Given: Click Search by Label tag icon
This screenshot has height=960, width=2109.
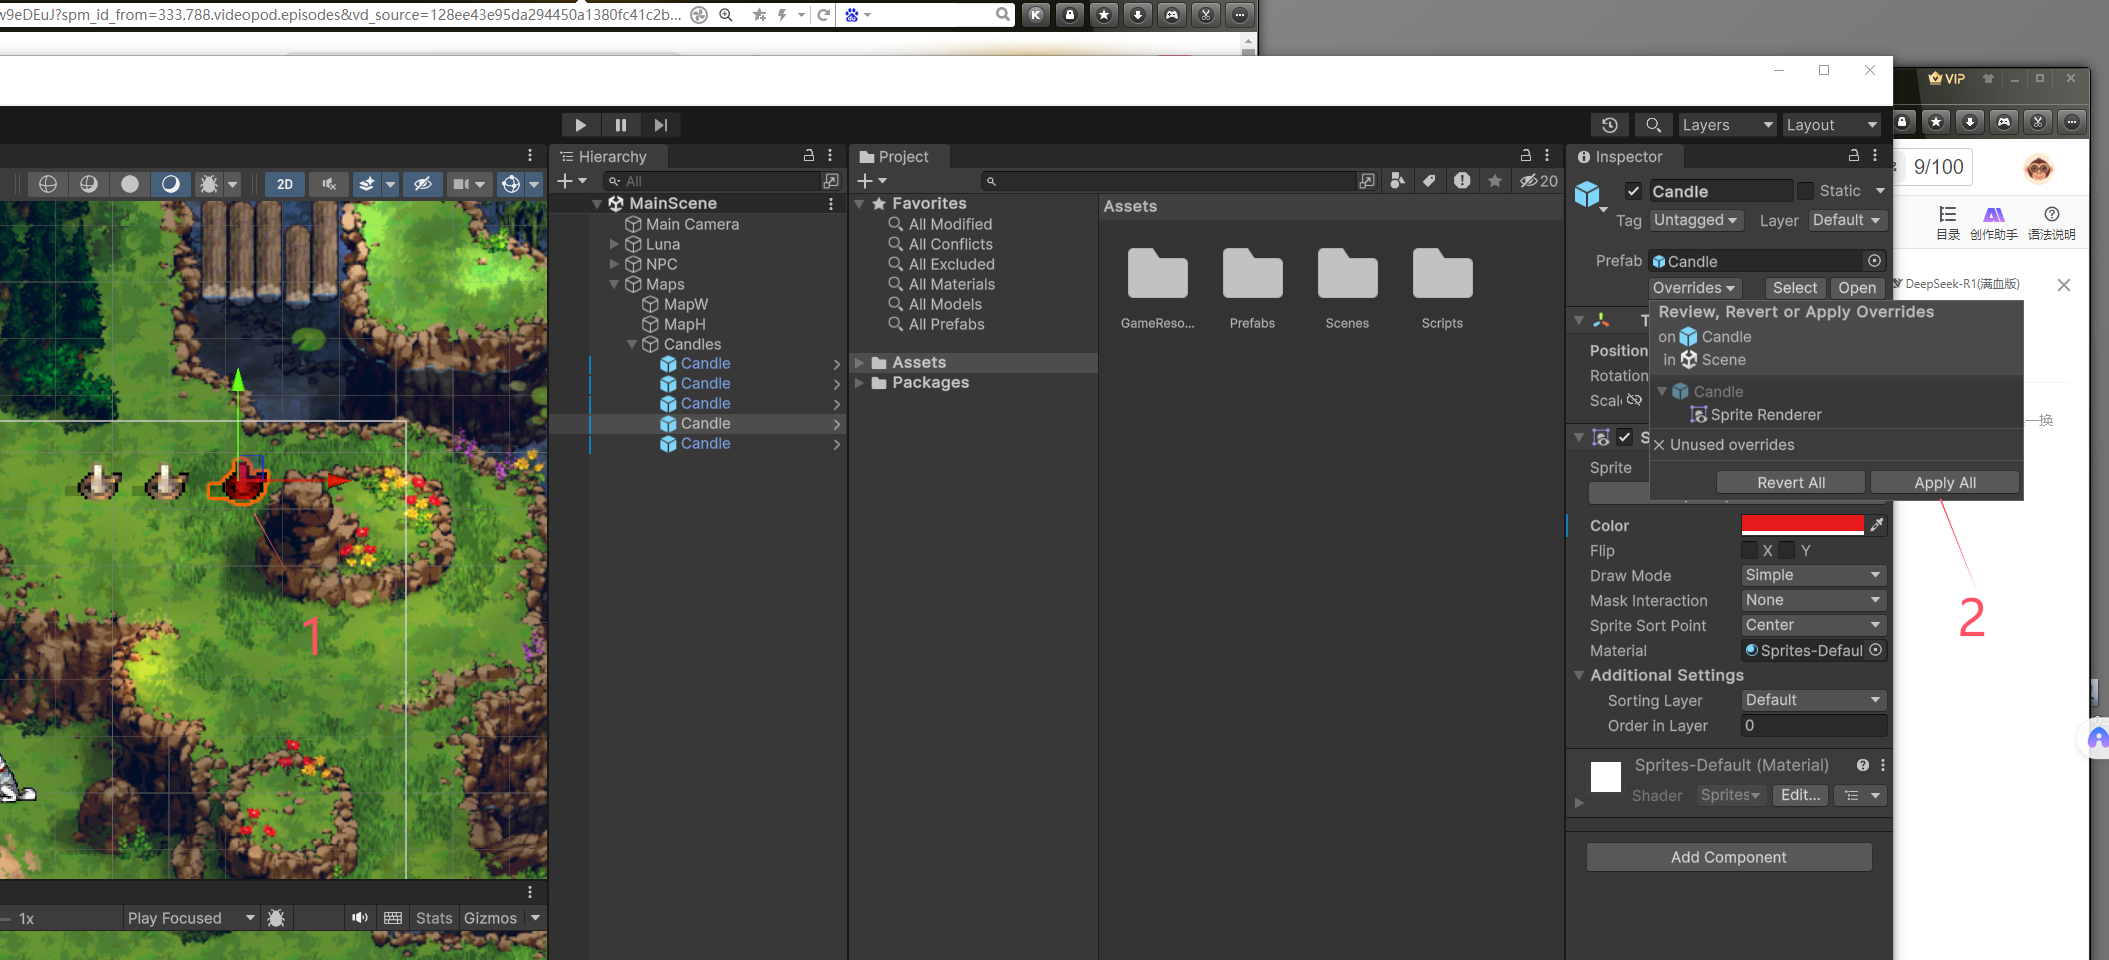Looking at the screenshot, I should click(1429, 181).
